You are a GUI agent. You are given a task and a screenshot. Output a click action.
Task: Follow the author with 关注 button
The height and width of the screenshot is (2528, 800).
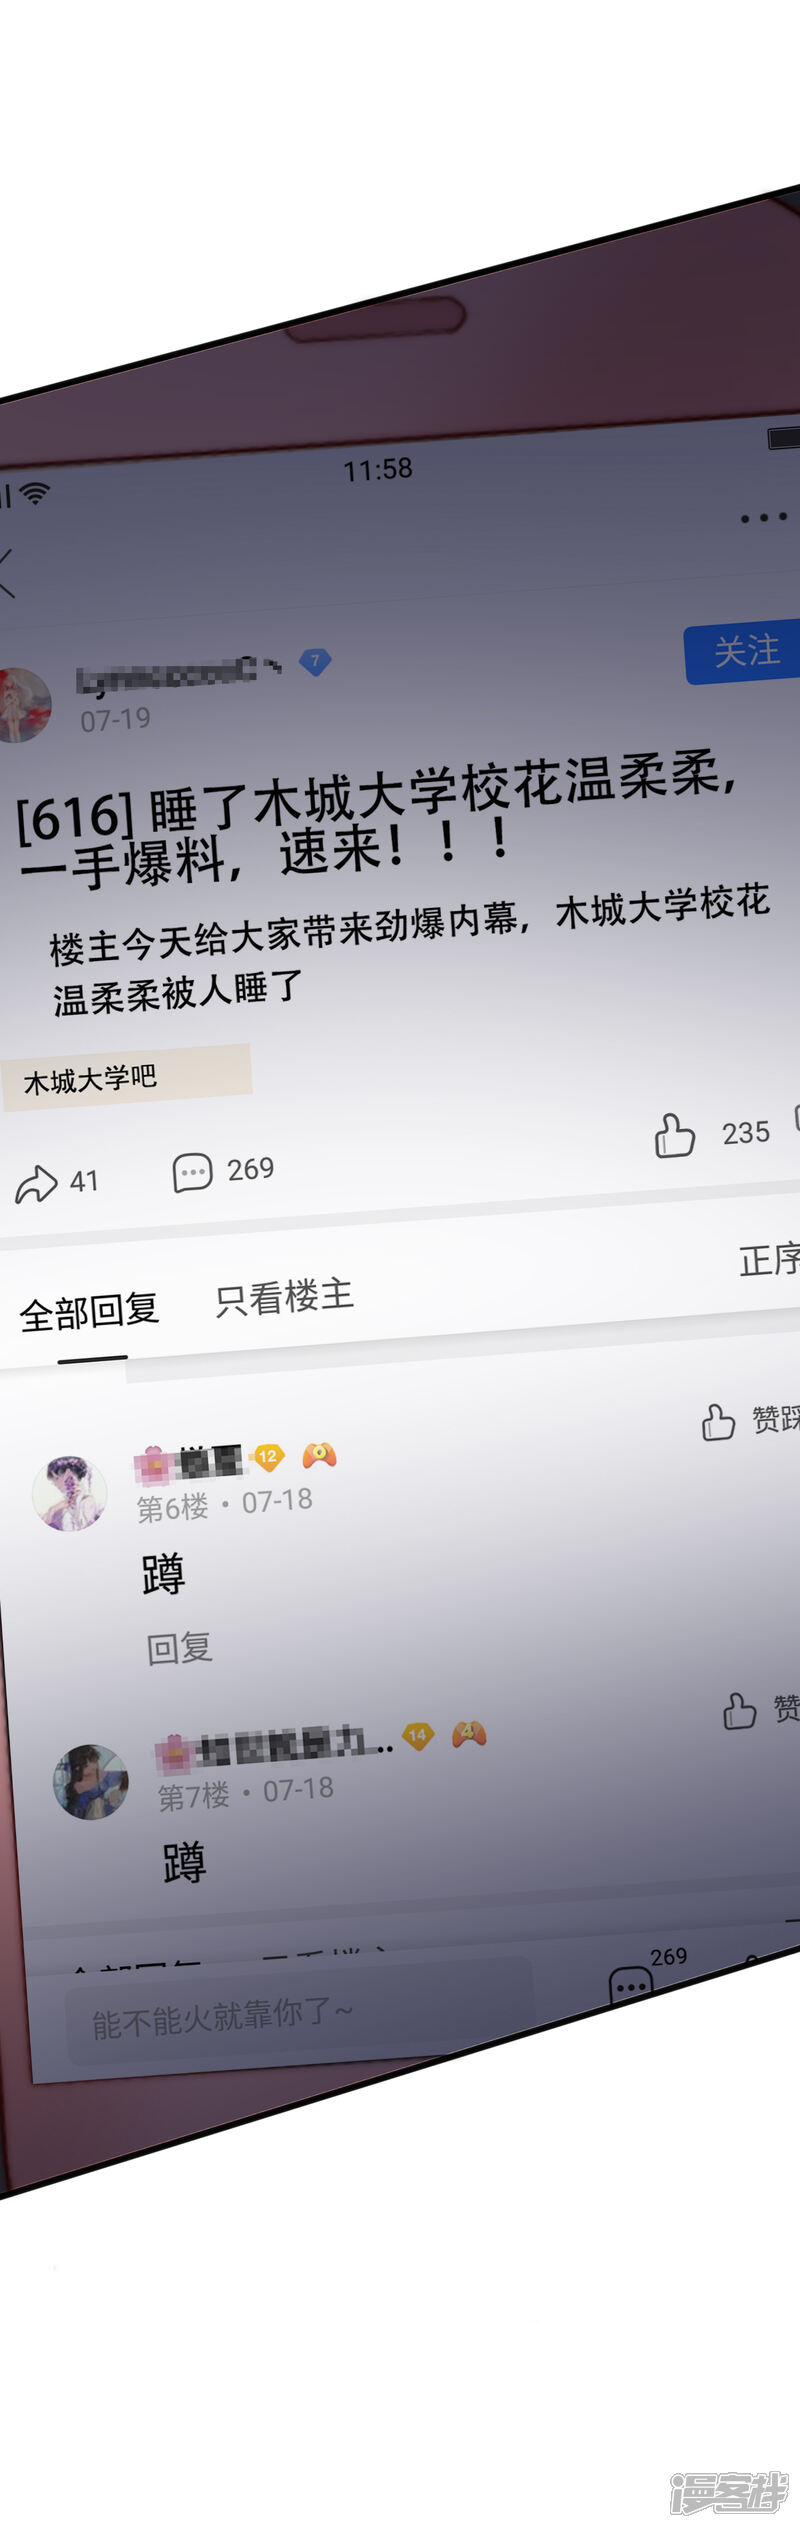[743, 652]
